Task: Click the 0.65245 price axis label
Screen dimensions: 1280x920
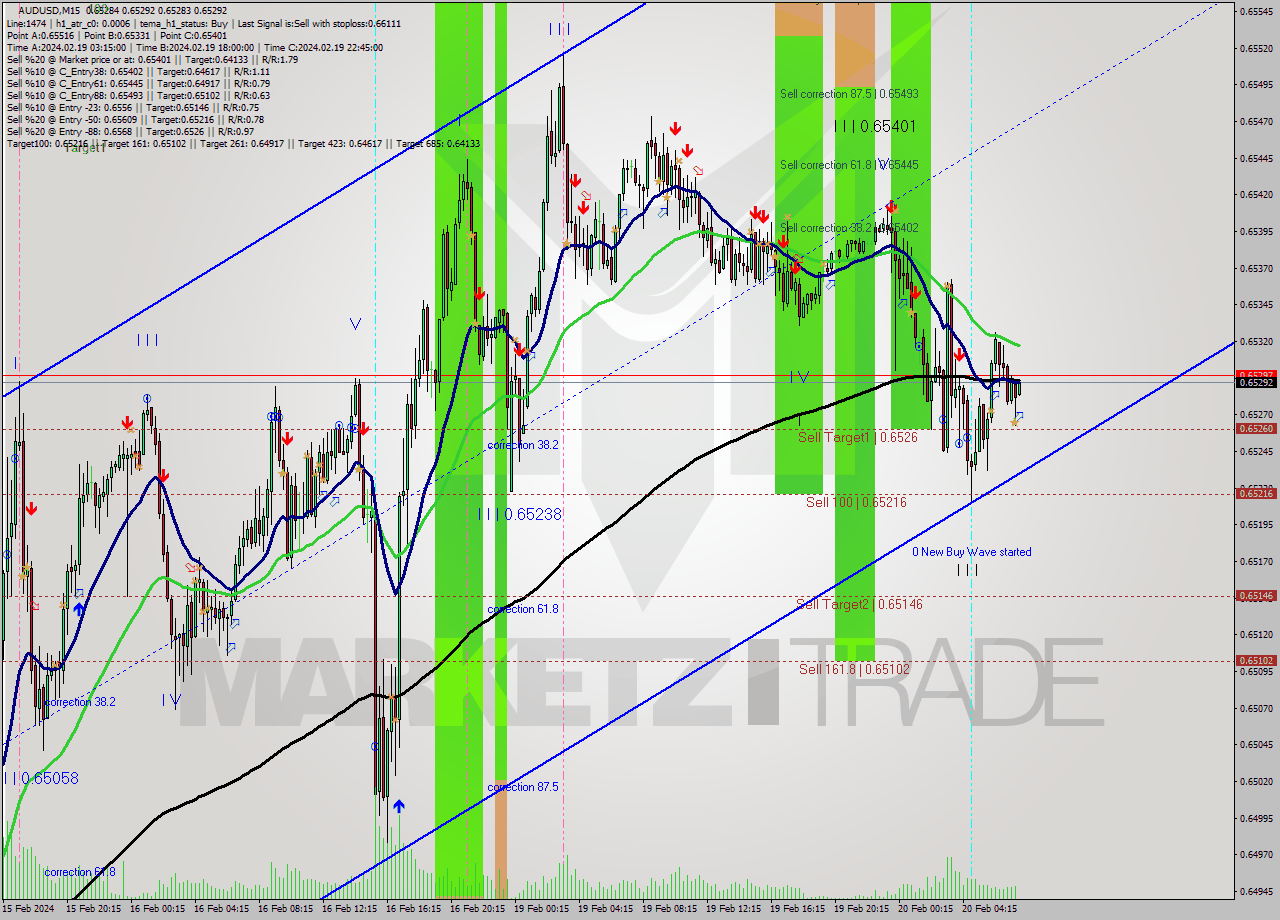Action: pos(1256,451)
